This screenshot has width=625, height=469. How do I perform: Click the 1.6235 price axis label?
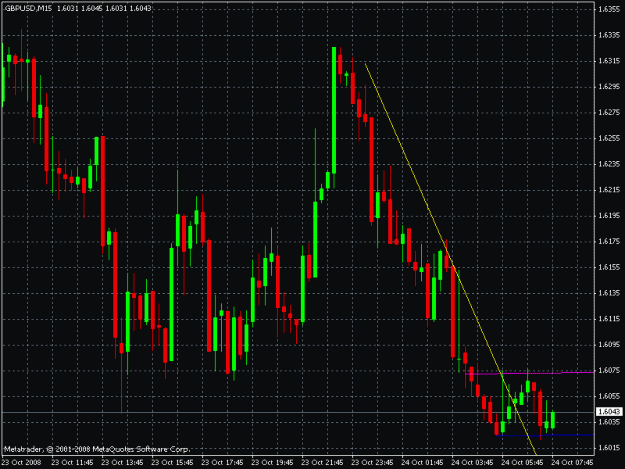609,164
